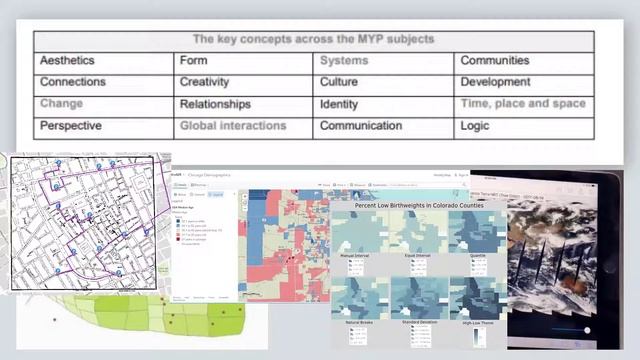Screen dimensions: 640x360
Task: Click the 'Development' table cell
Action: coord(524,85)
